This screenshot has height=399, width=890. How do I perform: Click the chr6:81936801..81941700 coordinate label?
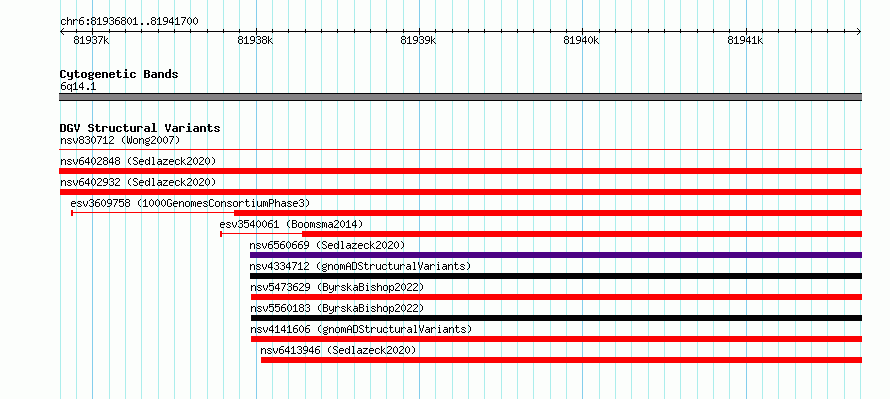(129, 21)
